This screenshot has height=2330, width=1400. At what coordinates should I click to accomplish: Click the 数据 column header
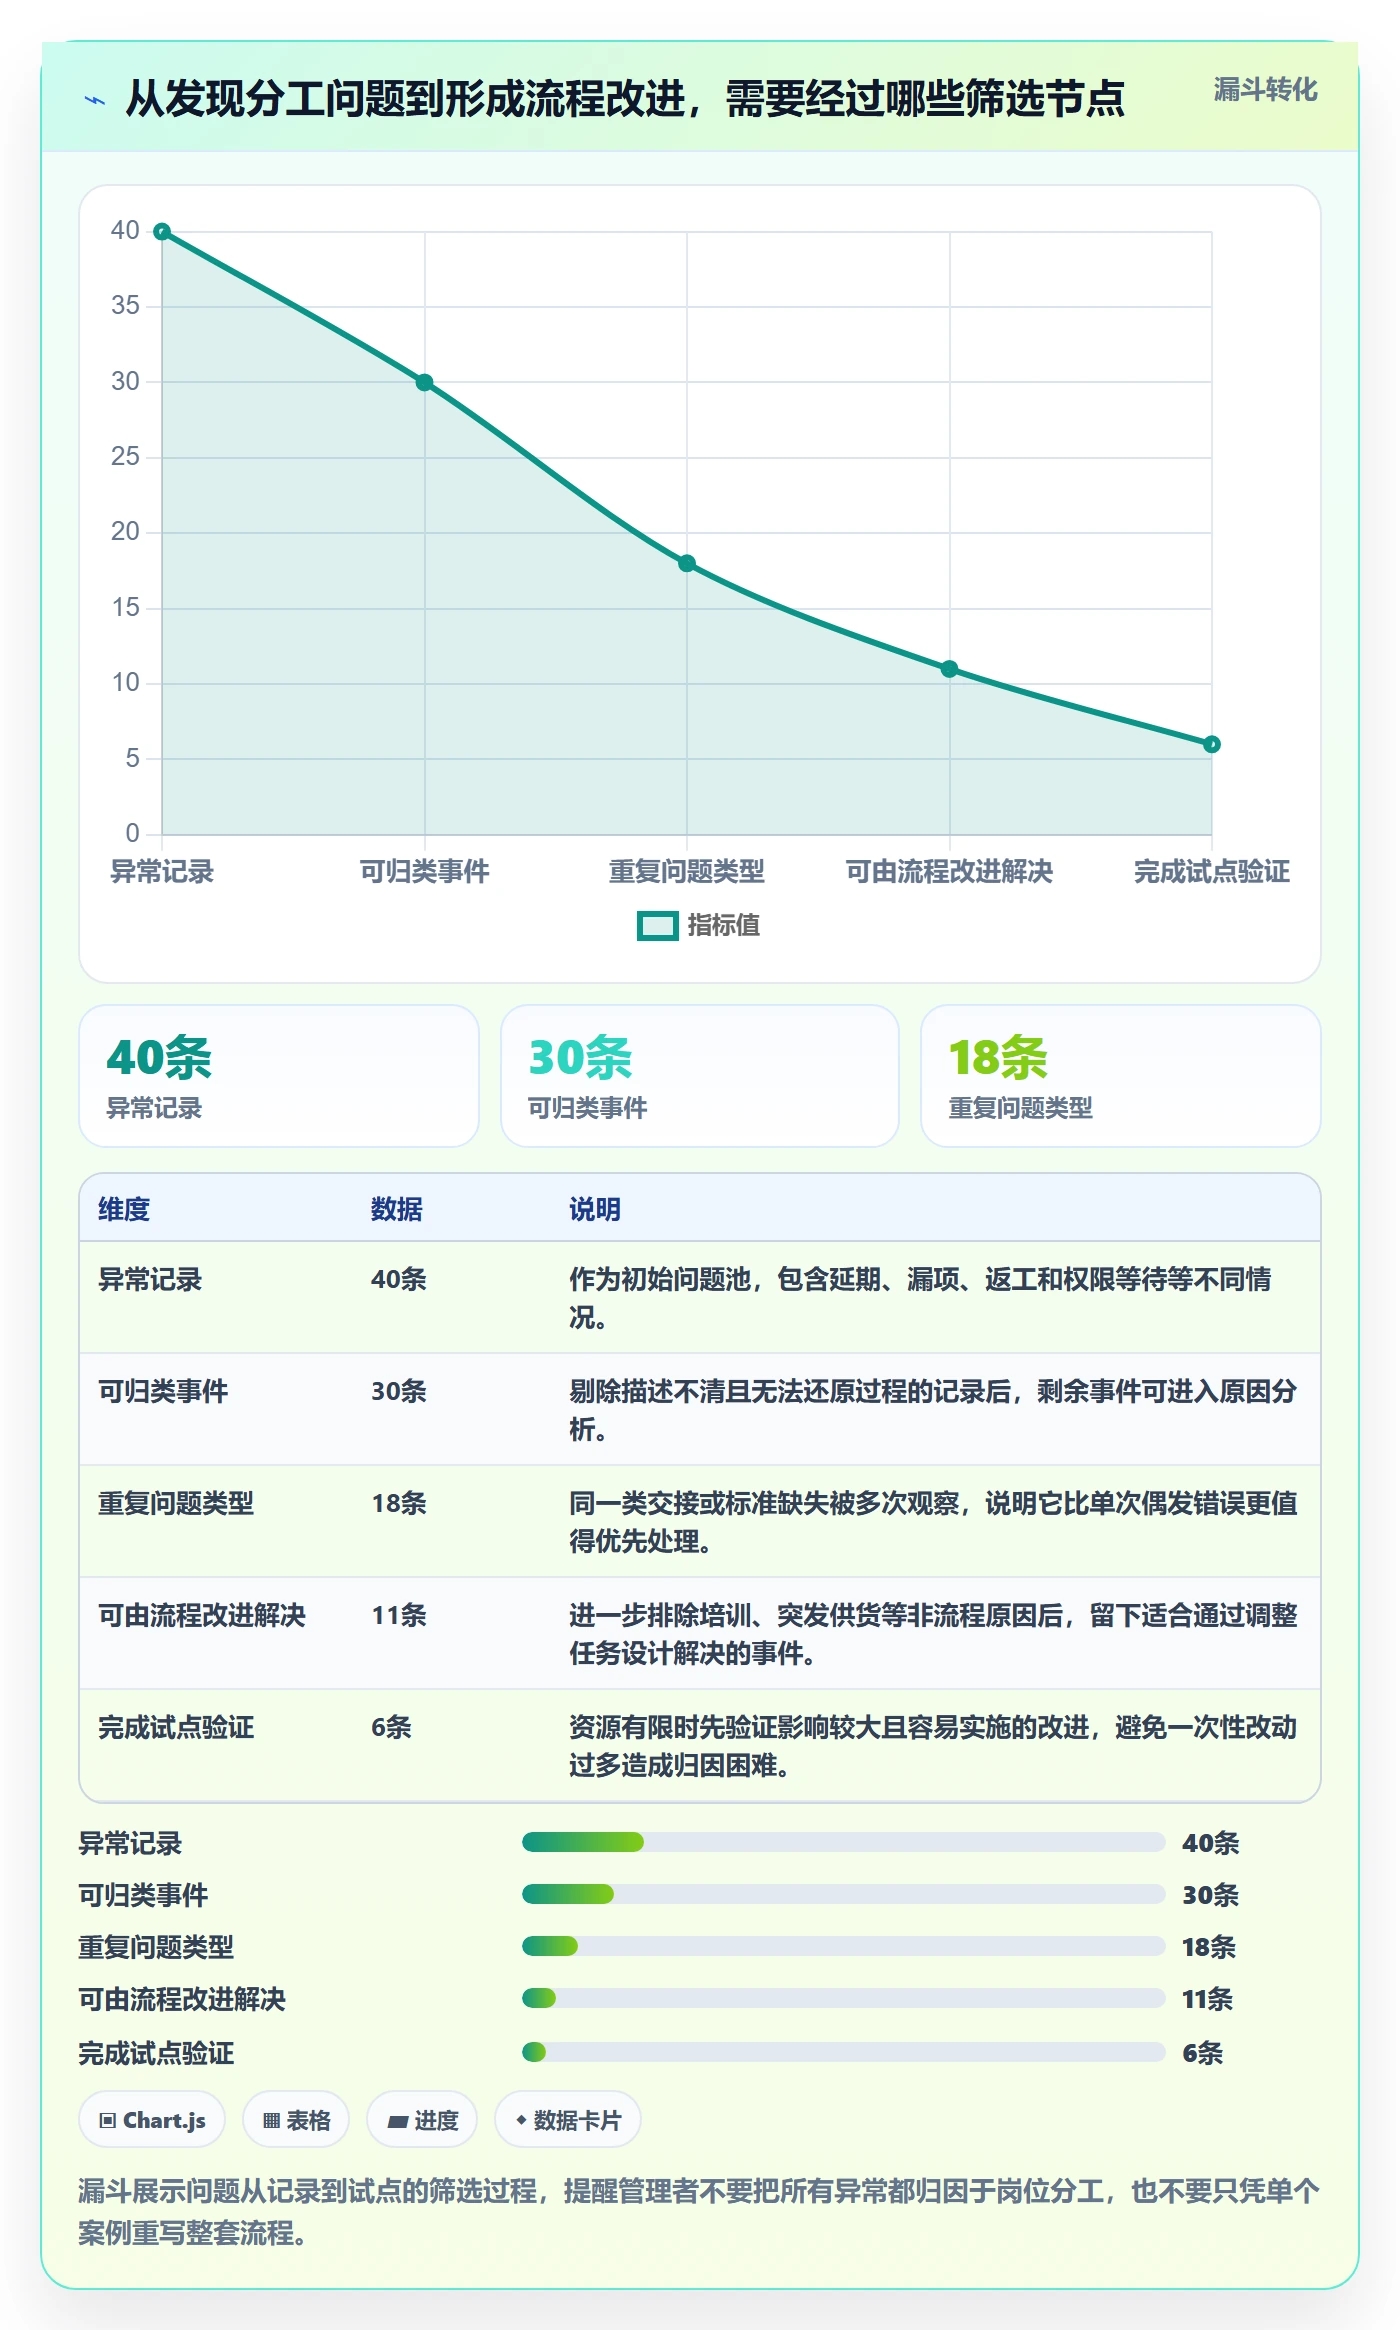pyautogui.click(x=397, y=1209)
